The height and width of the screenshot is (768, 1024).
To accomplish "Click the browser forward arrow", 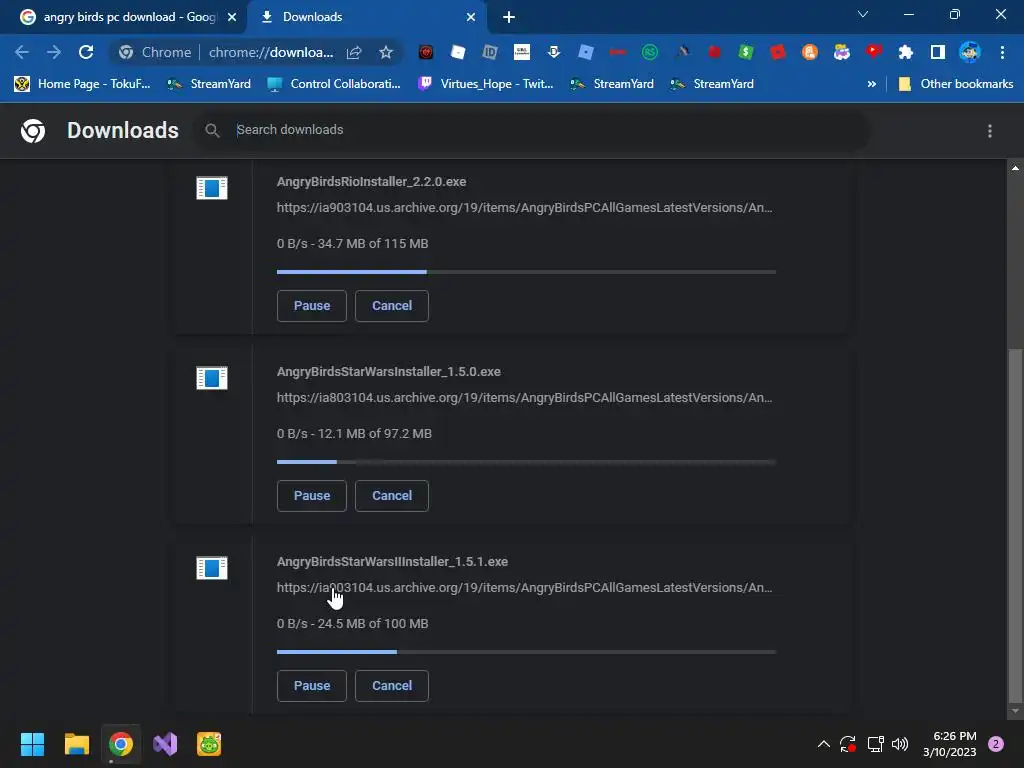I will 54,52.
